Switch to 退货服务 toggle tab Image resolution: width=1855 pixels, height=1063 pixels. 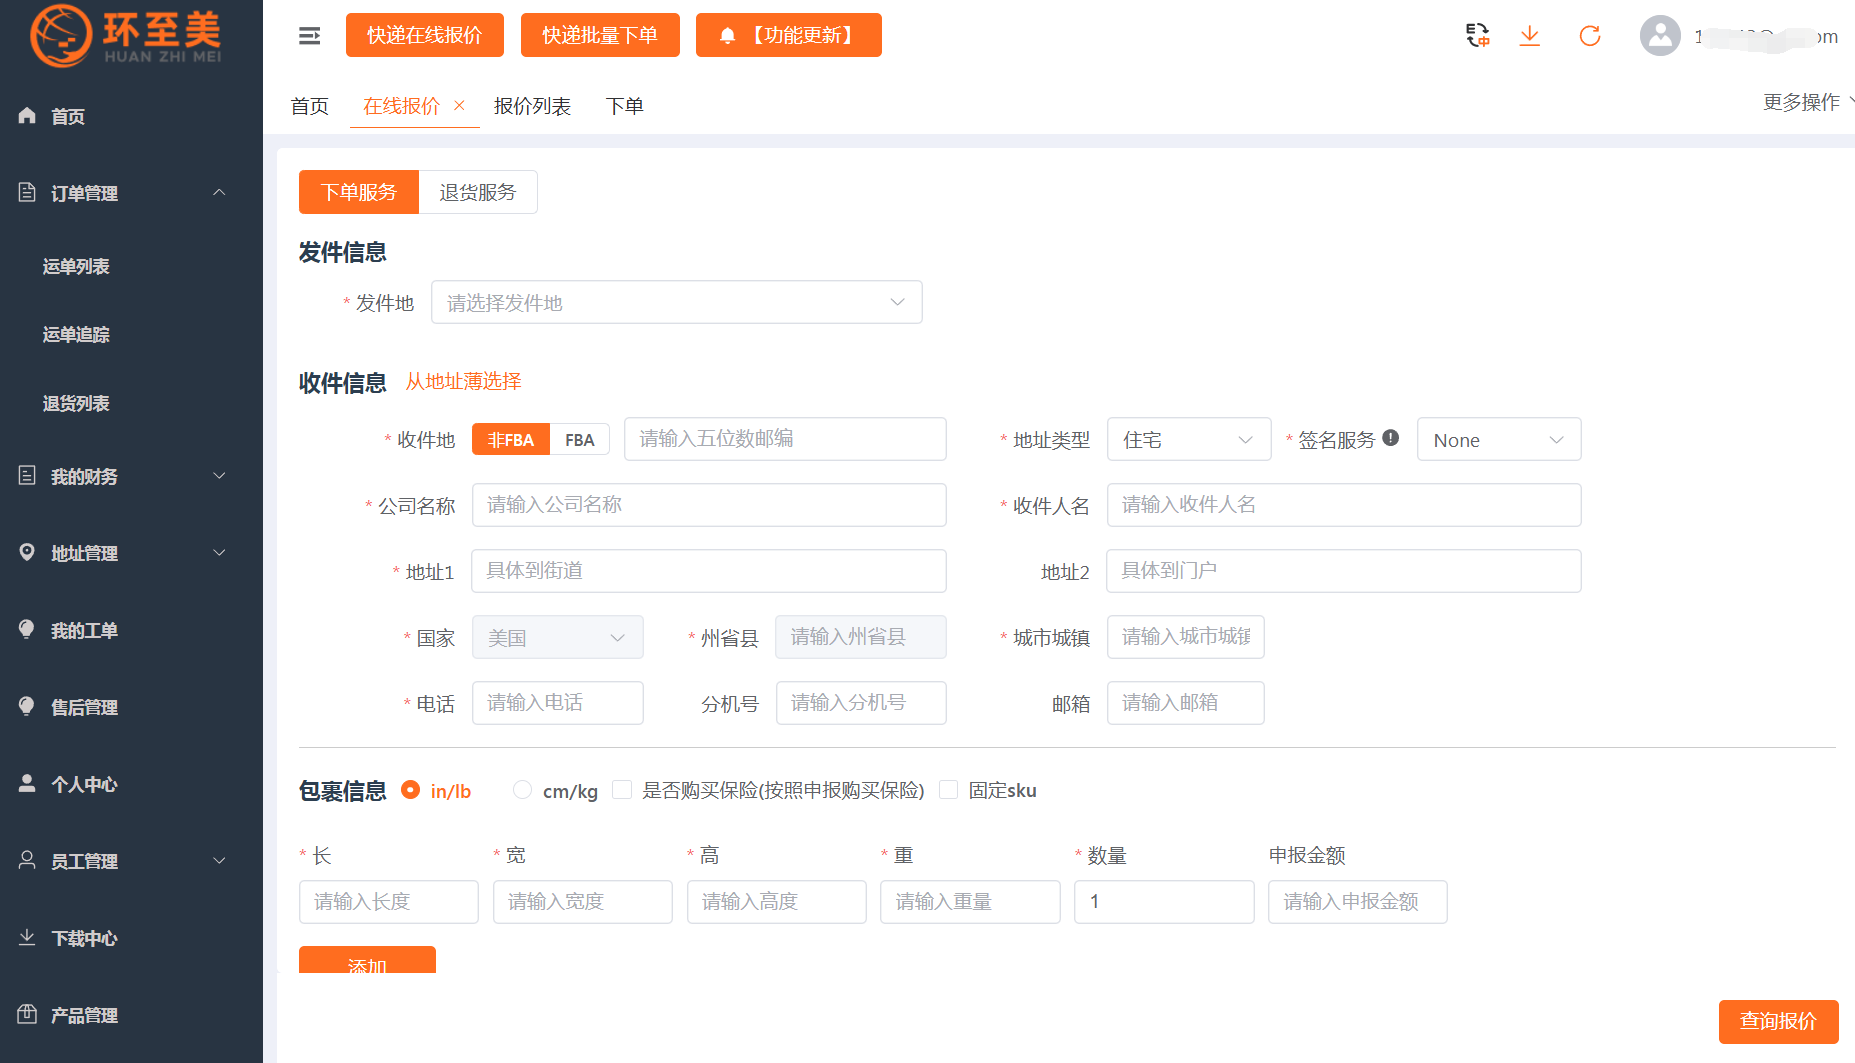click(x=478, y=192)
